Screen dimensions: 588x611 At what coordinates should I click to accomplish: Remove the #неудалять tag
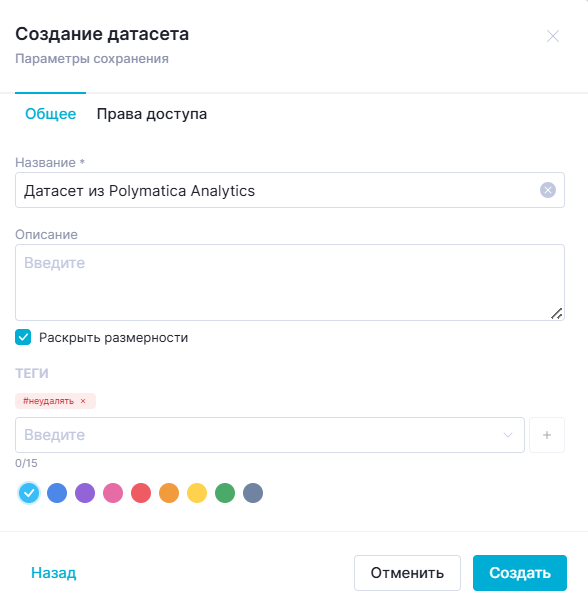(x=83, y=401)
